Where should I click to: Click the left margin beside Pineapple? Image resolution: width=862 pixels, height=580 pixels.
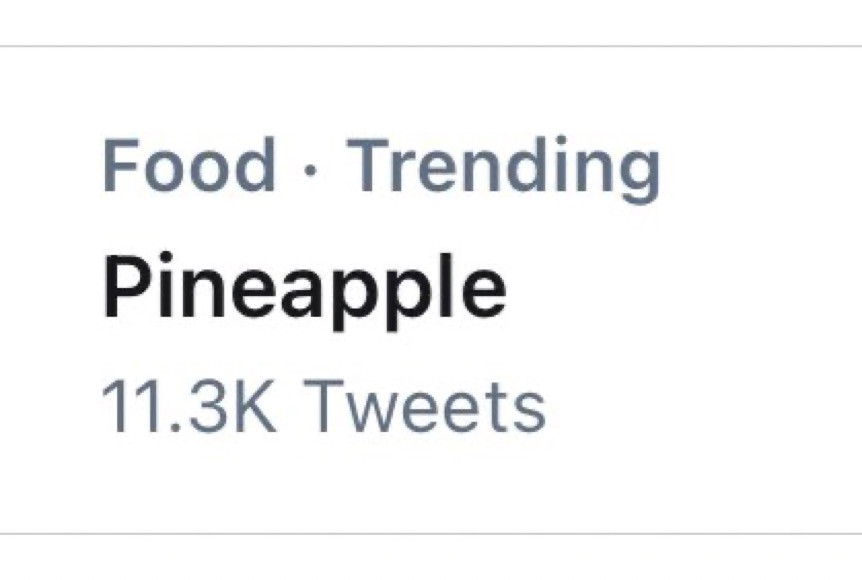(x=50, y=290)
